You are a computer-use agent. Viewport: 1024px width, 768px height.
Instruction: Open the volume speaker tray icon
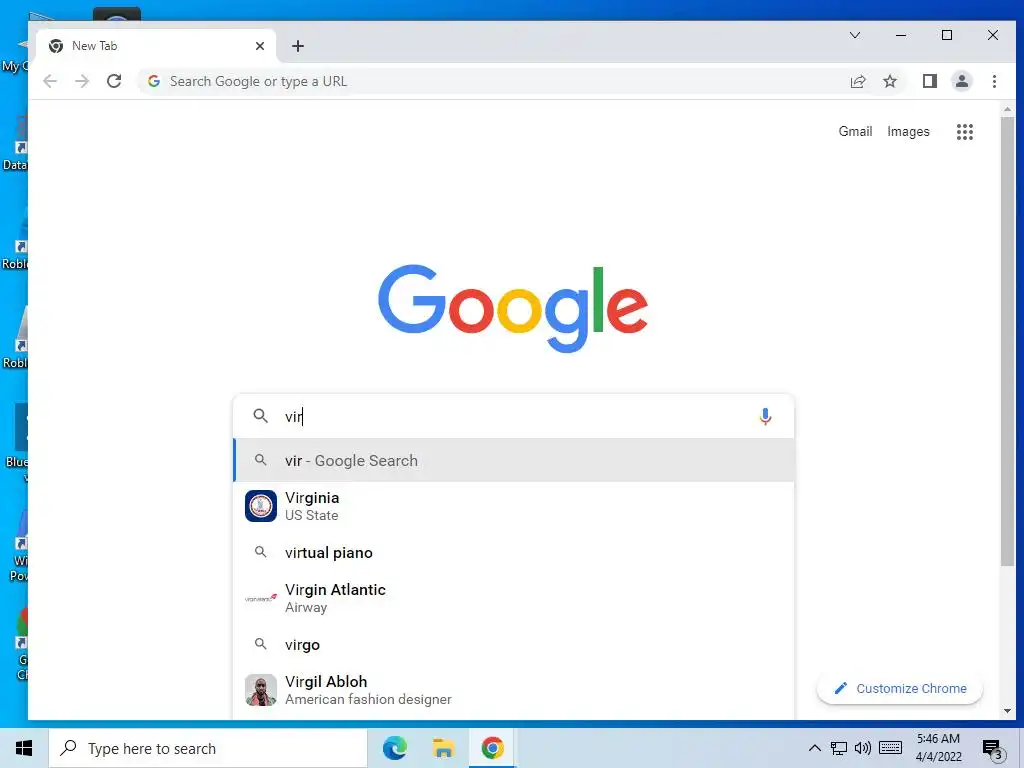(x=863, y=748)
